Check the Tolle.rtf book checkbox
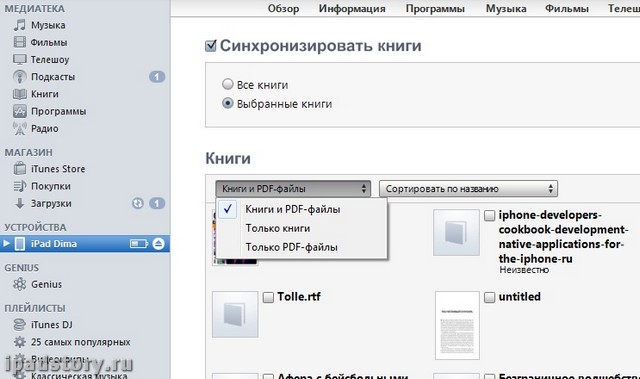Screen dimensions: 640x379 point(268,297)
